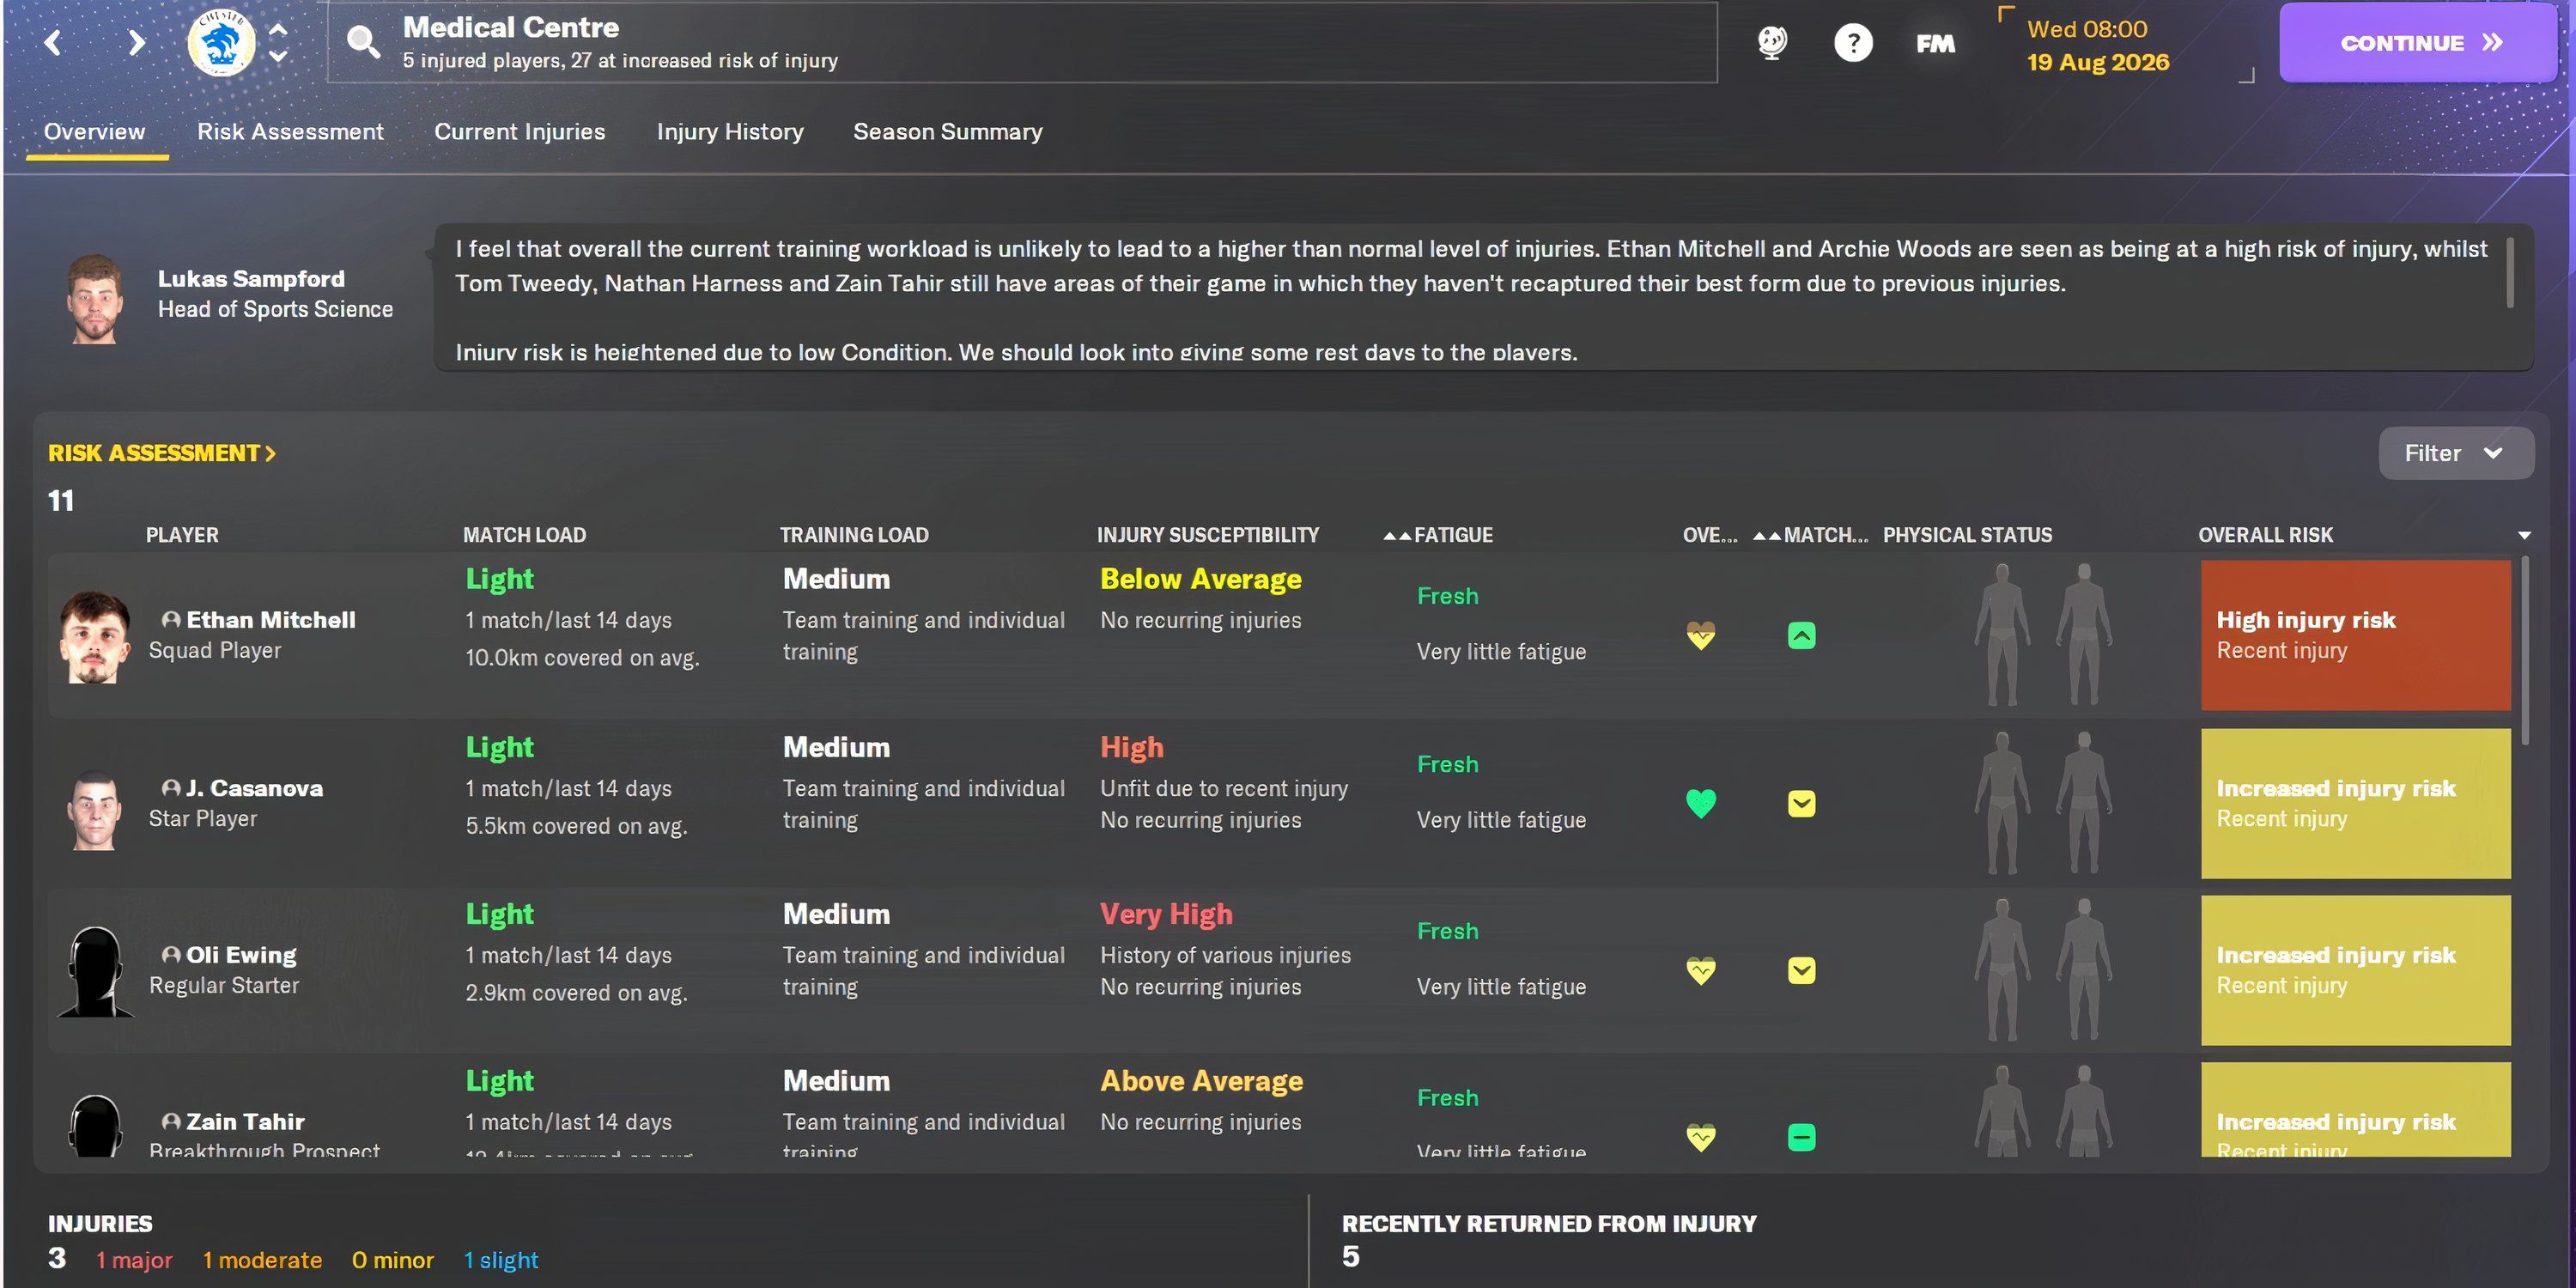Open the globe assistant icon
The height and width of the screenshot is (1288, 2576).
(1772, 42)
